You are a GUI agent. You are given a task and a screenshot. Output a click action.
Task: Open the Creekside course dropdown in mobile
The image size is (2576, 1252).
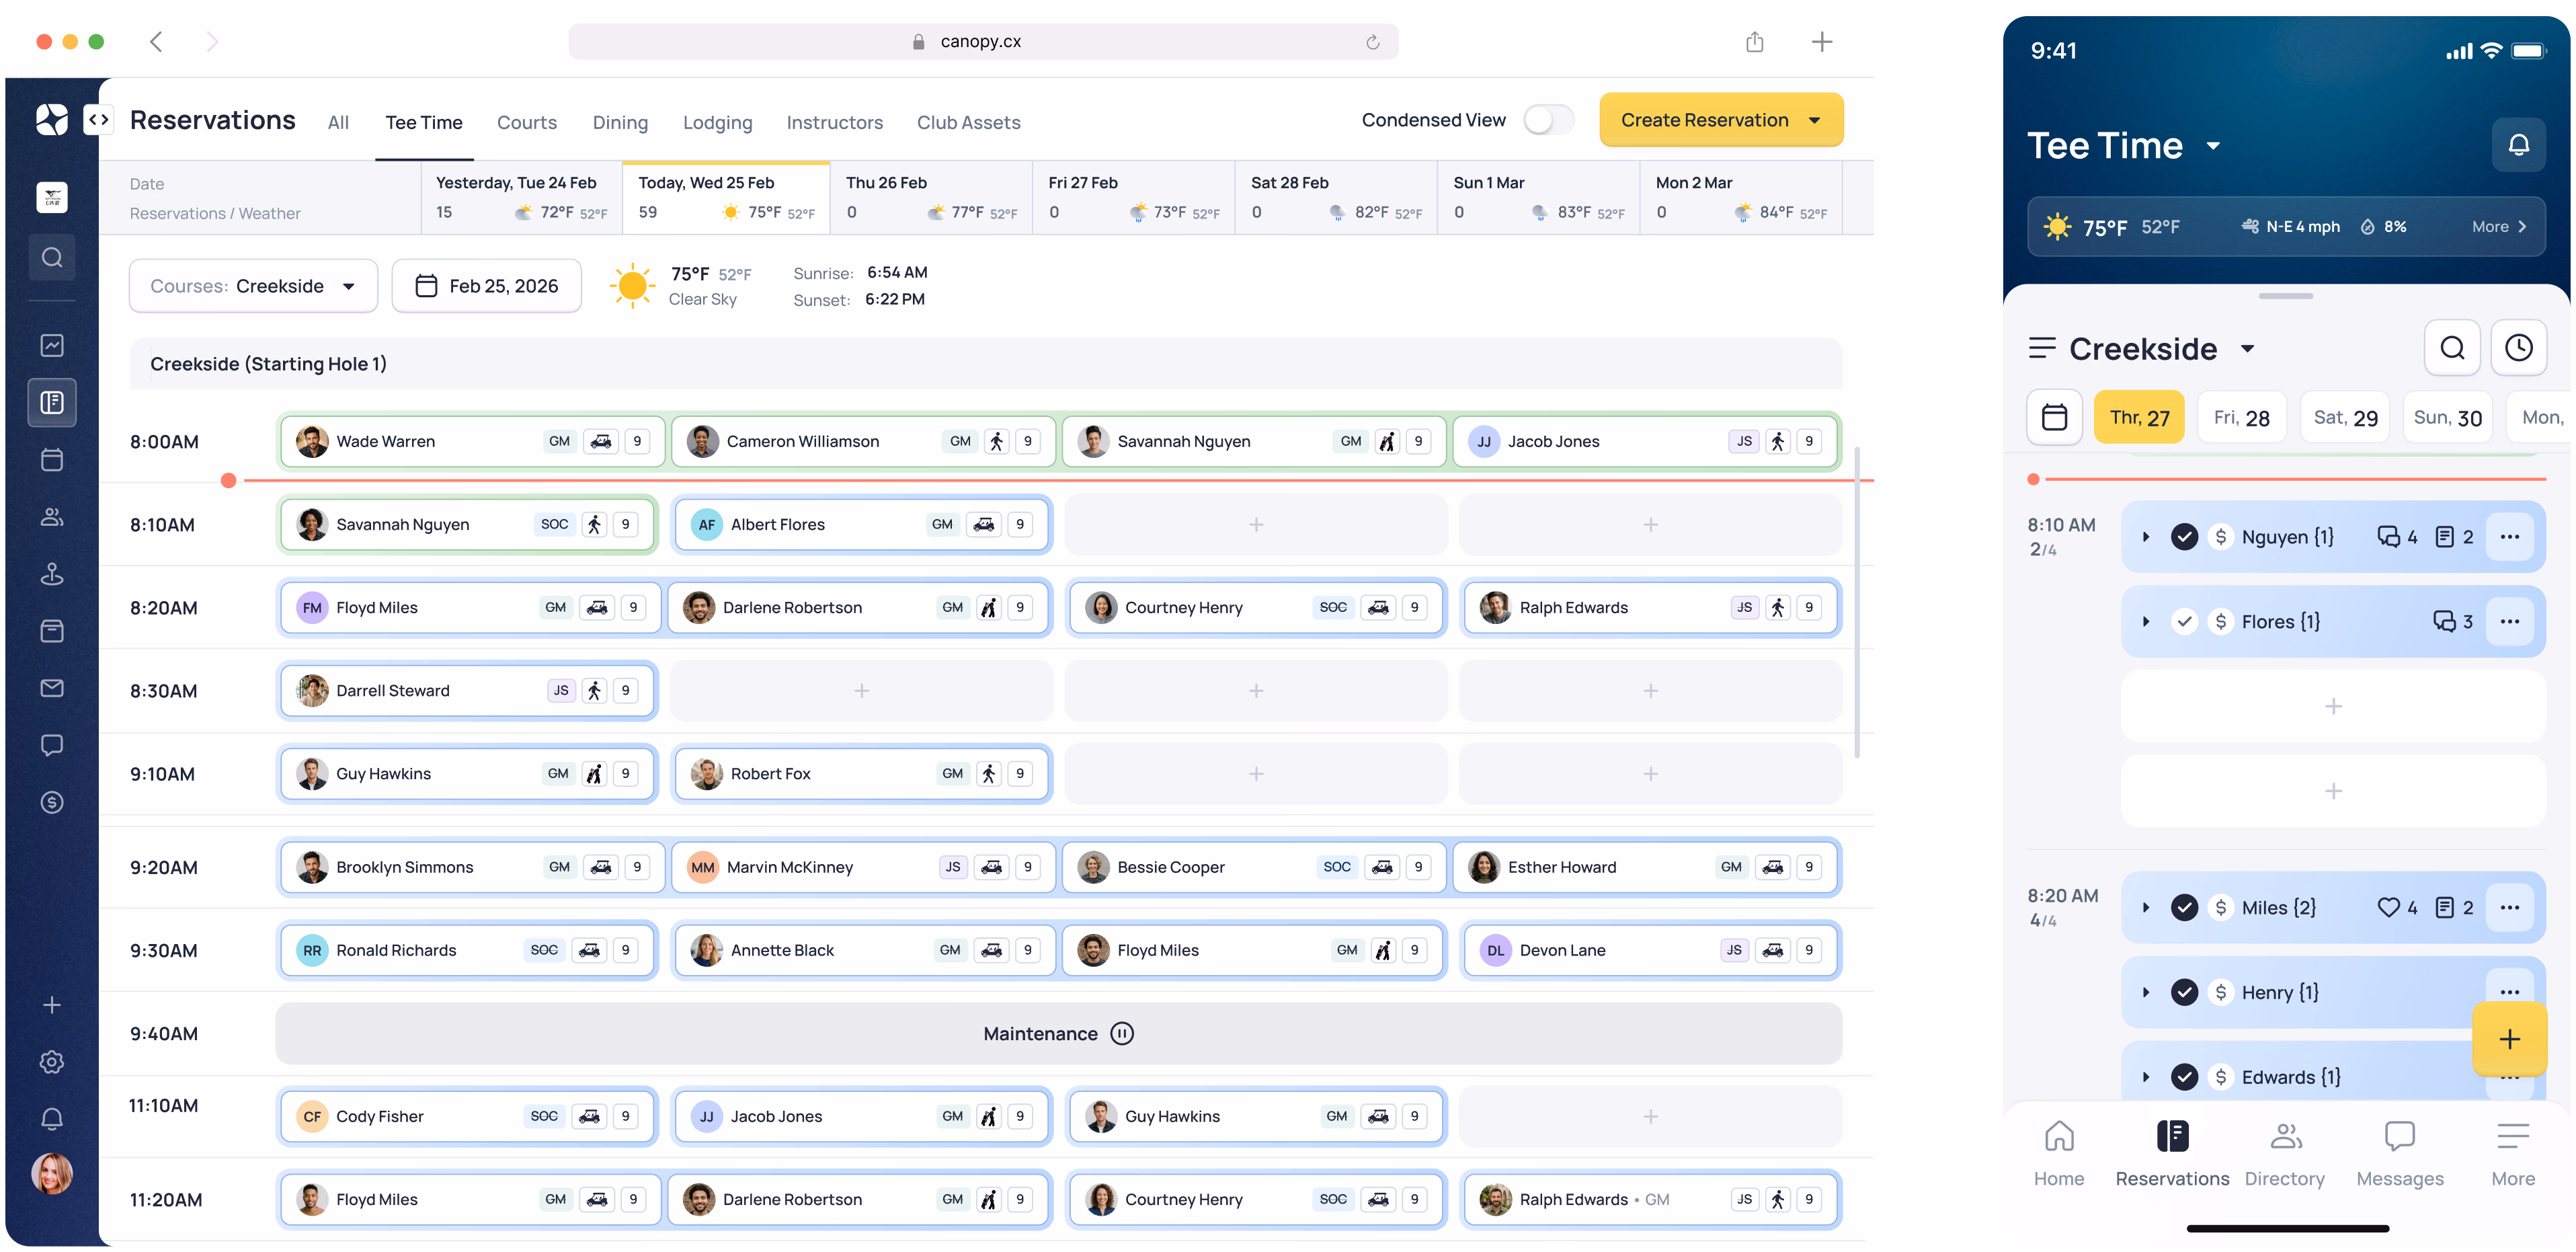tap(2247, 349)
